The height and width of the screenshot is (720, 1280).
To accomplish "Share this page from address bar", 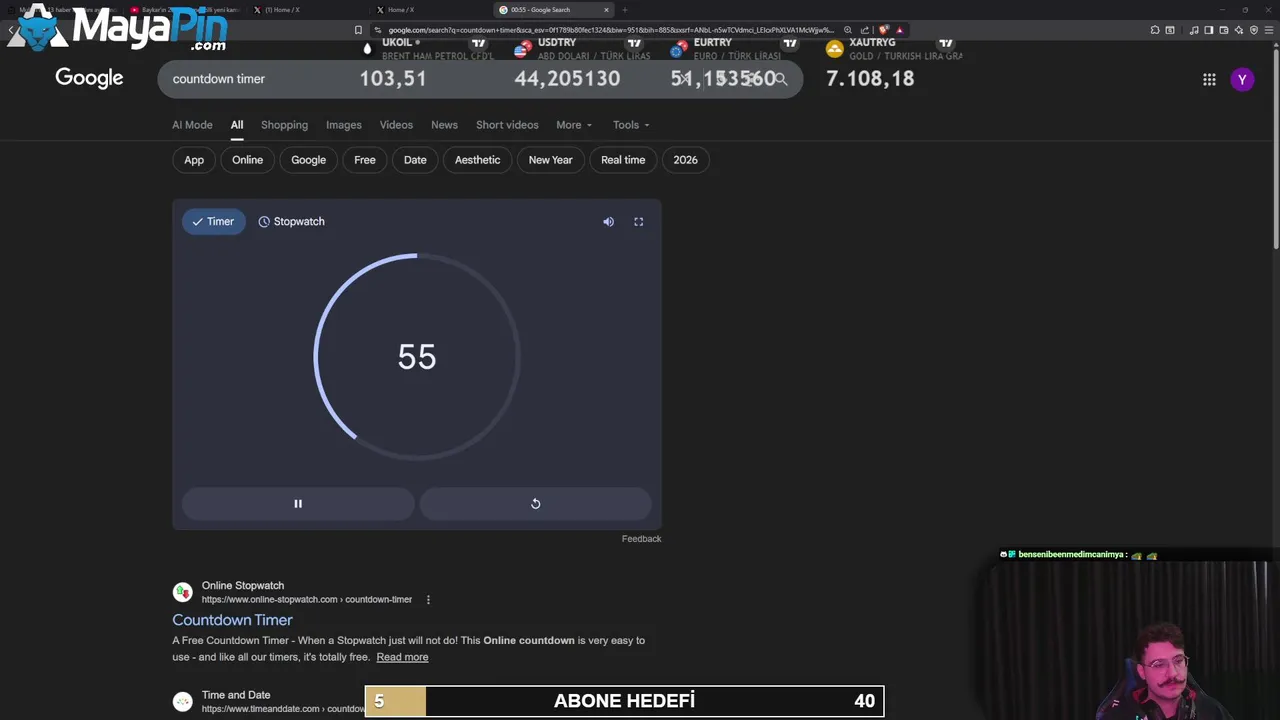I will [x=865, y=30].
